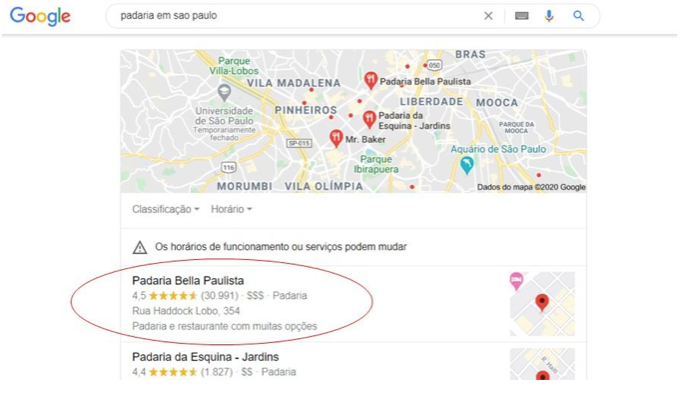Open the Padaria da Esquina - Jardins listing
The width and height of the screenshot is (683, 404).
pyautogui.click(x=205, y=357)
